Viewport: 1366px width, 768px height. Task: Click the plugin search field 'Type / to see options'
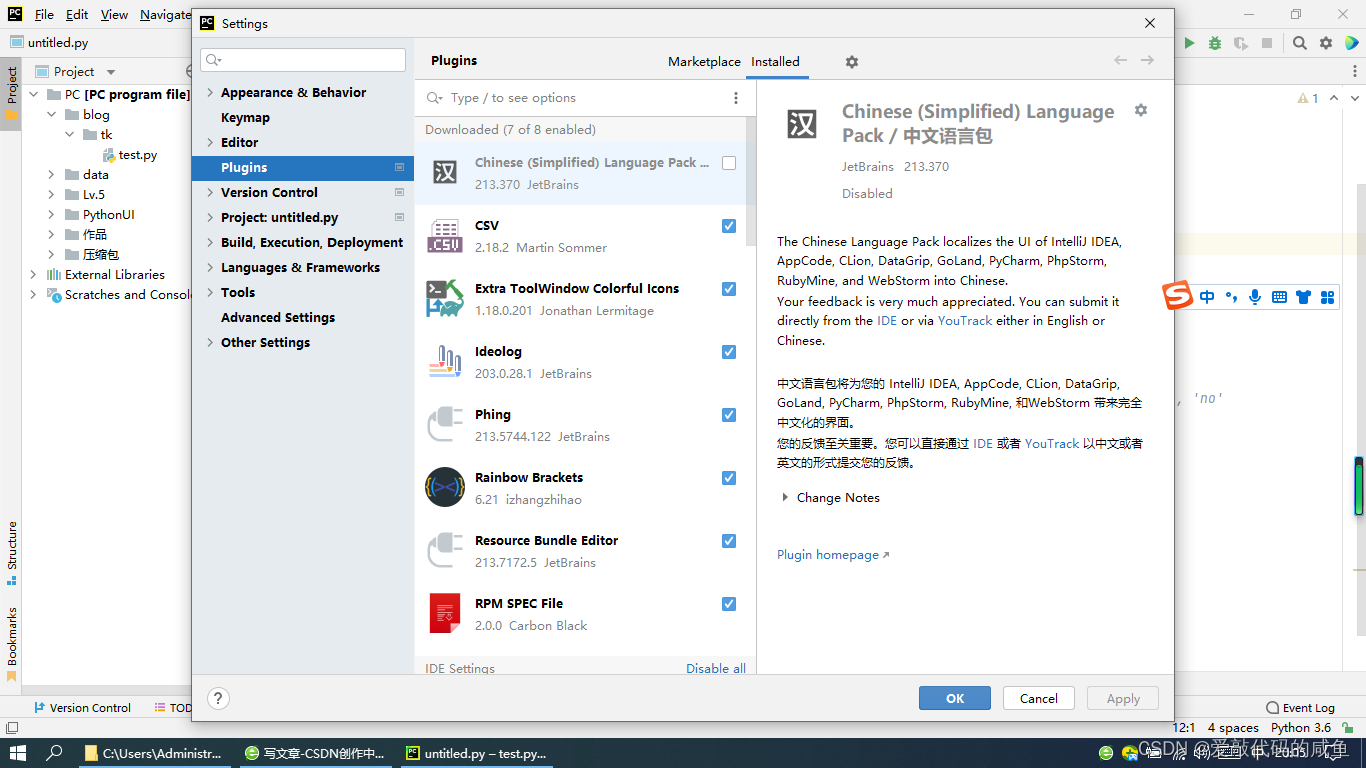(575, 98)
